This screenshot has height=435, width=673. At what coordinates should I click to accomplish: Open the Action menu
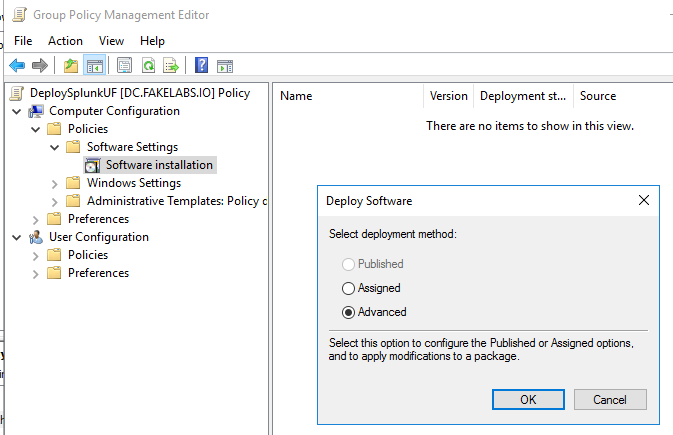pyautogui.click(x=65, y=41)
